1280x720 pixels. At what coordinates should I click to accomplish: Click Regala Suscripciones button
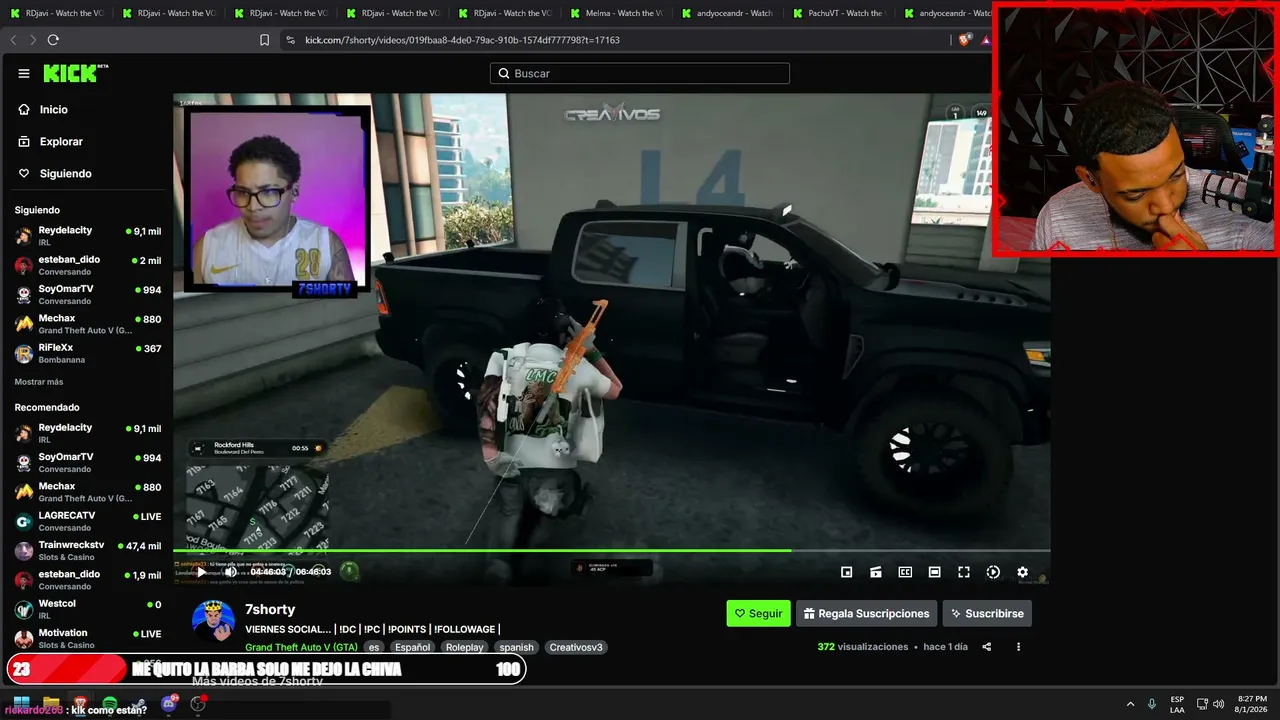(865, 613)
